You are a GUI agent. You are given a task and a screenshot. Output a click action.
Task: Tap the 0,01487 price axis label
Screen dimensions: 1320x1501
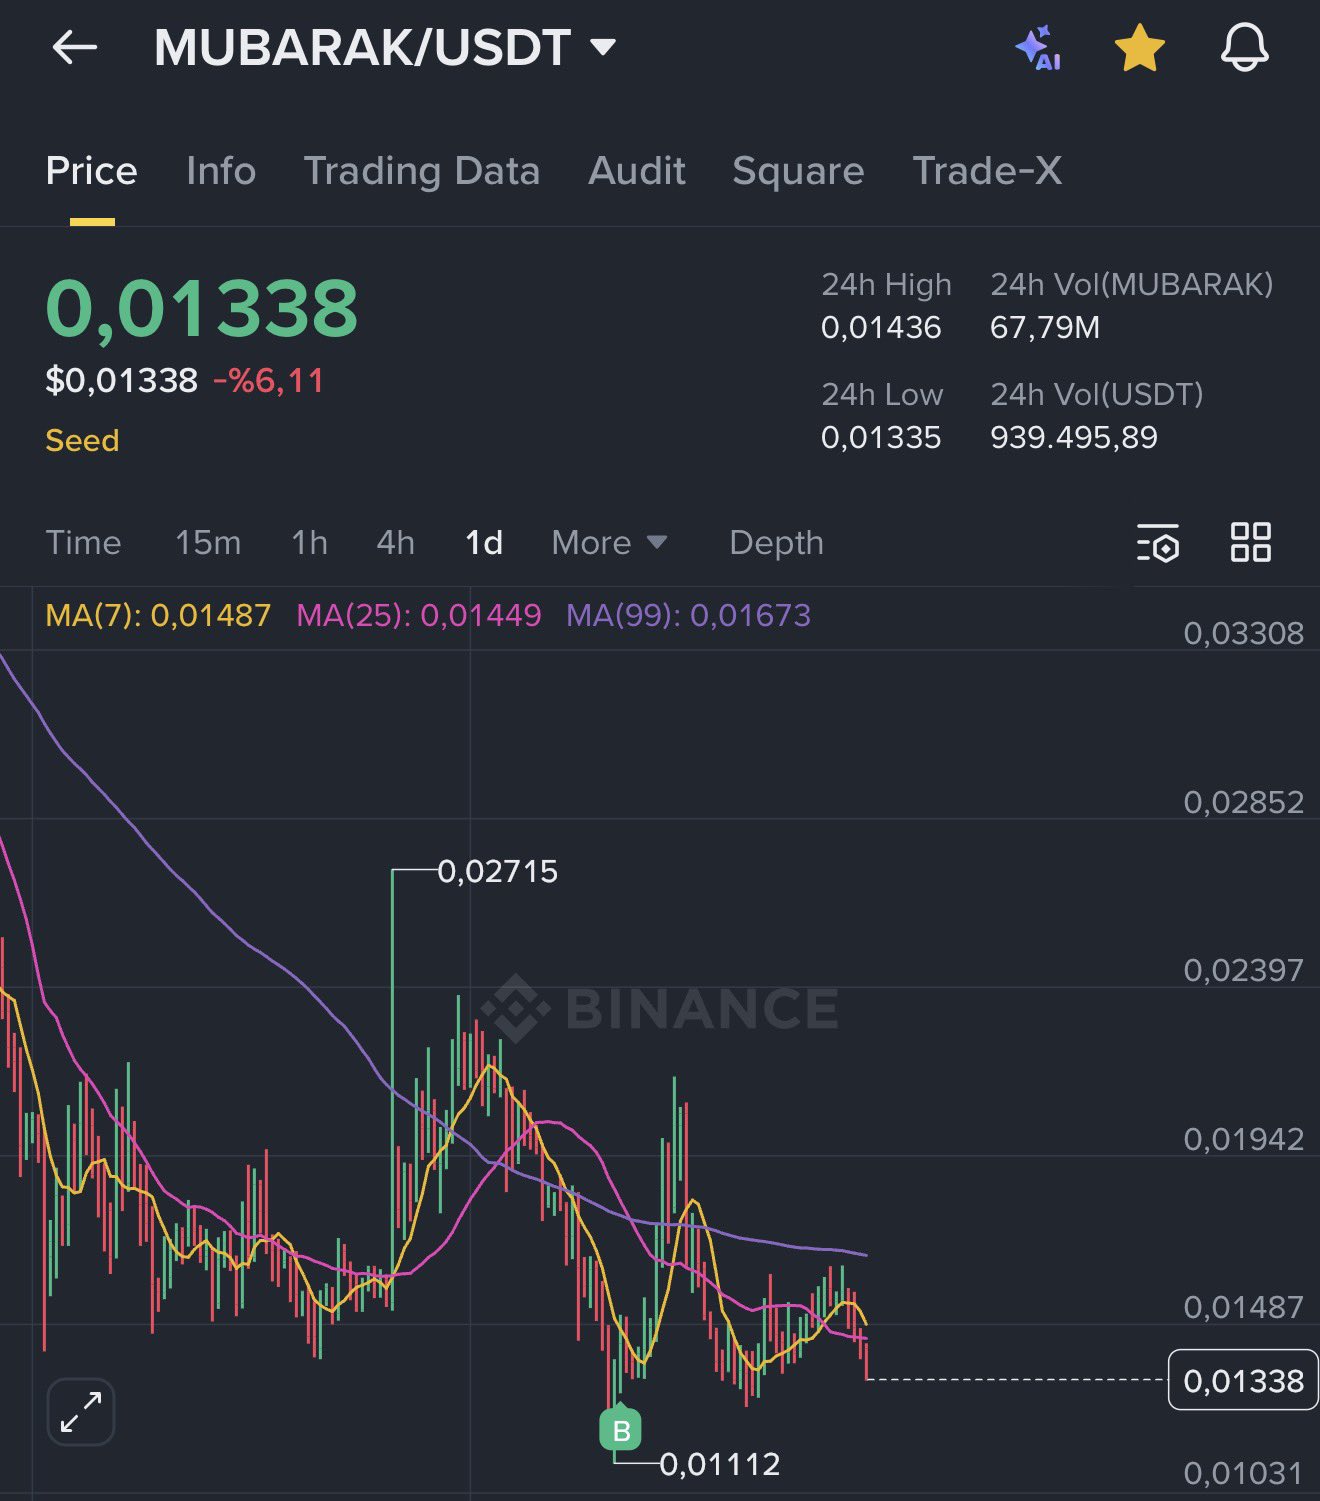[1243, 1307]
